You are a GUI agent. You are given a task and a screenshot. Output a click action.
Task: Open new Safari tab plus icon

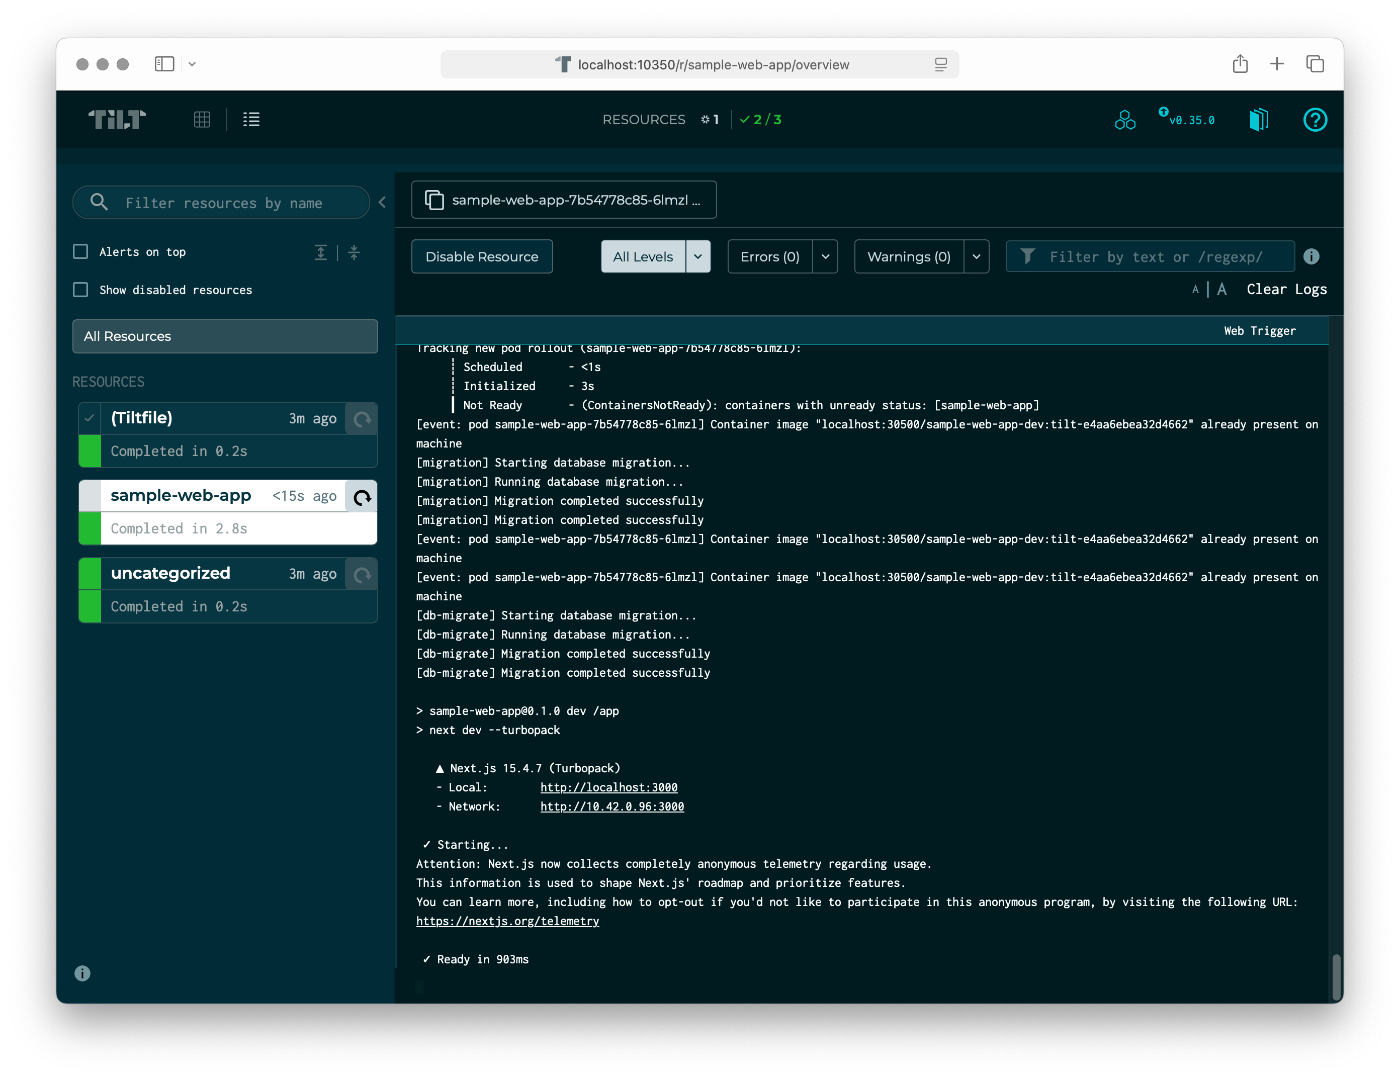[x=1277, y=64]
